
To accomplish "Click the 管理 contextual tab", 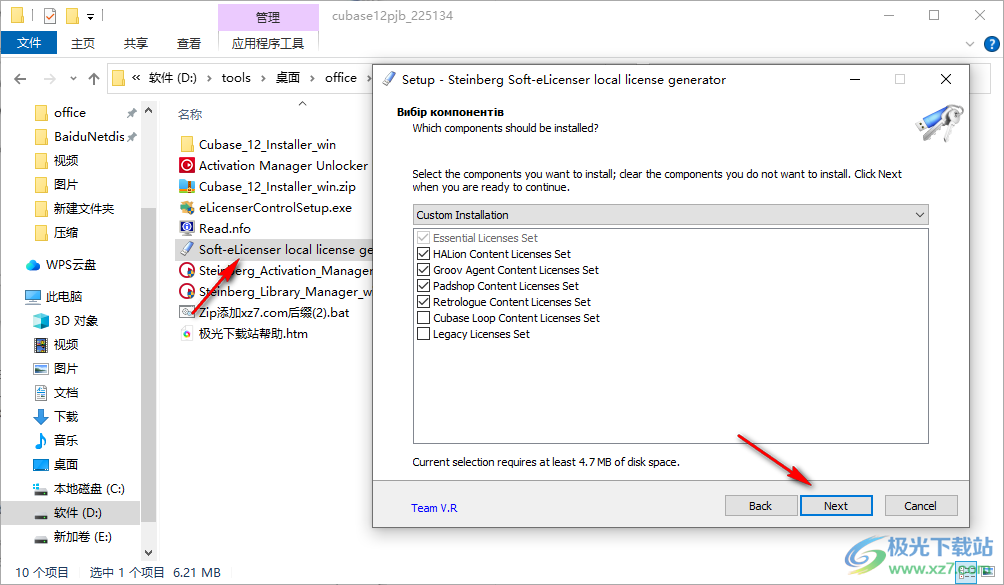I will coord(268,17).
